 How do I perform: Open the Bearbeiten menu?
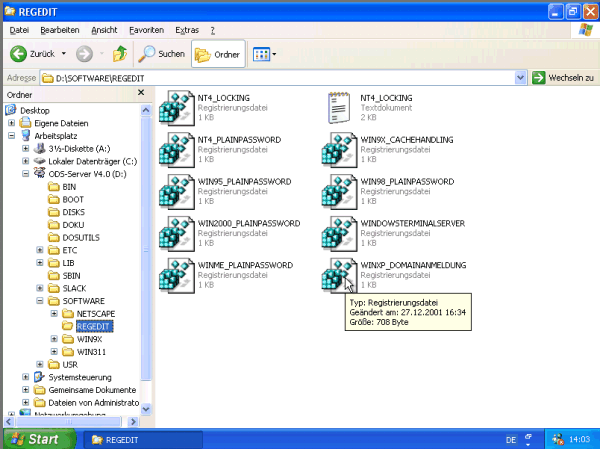pyautogui.click(x=60, y=30)
